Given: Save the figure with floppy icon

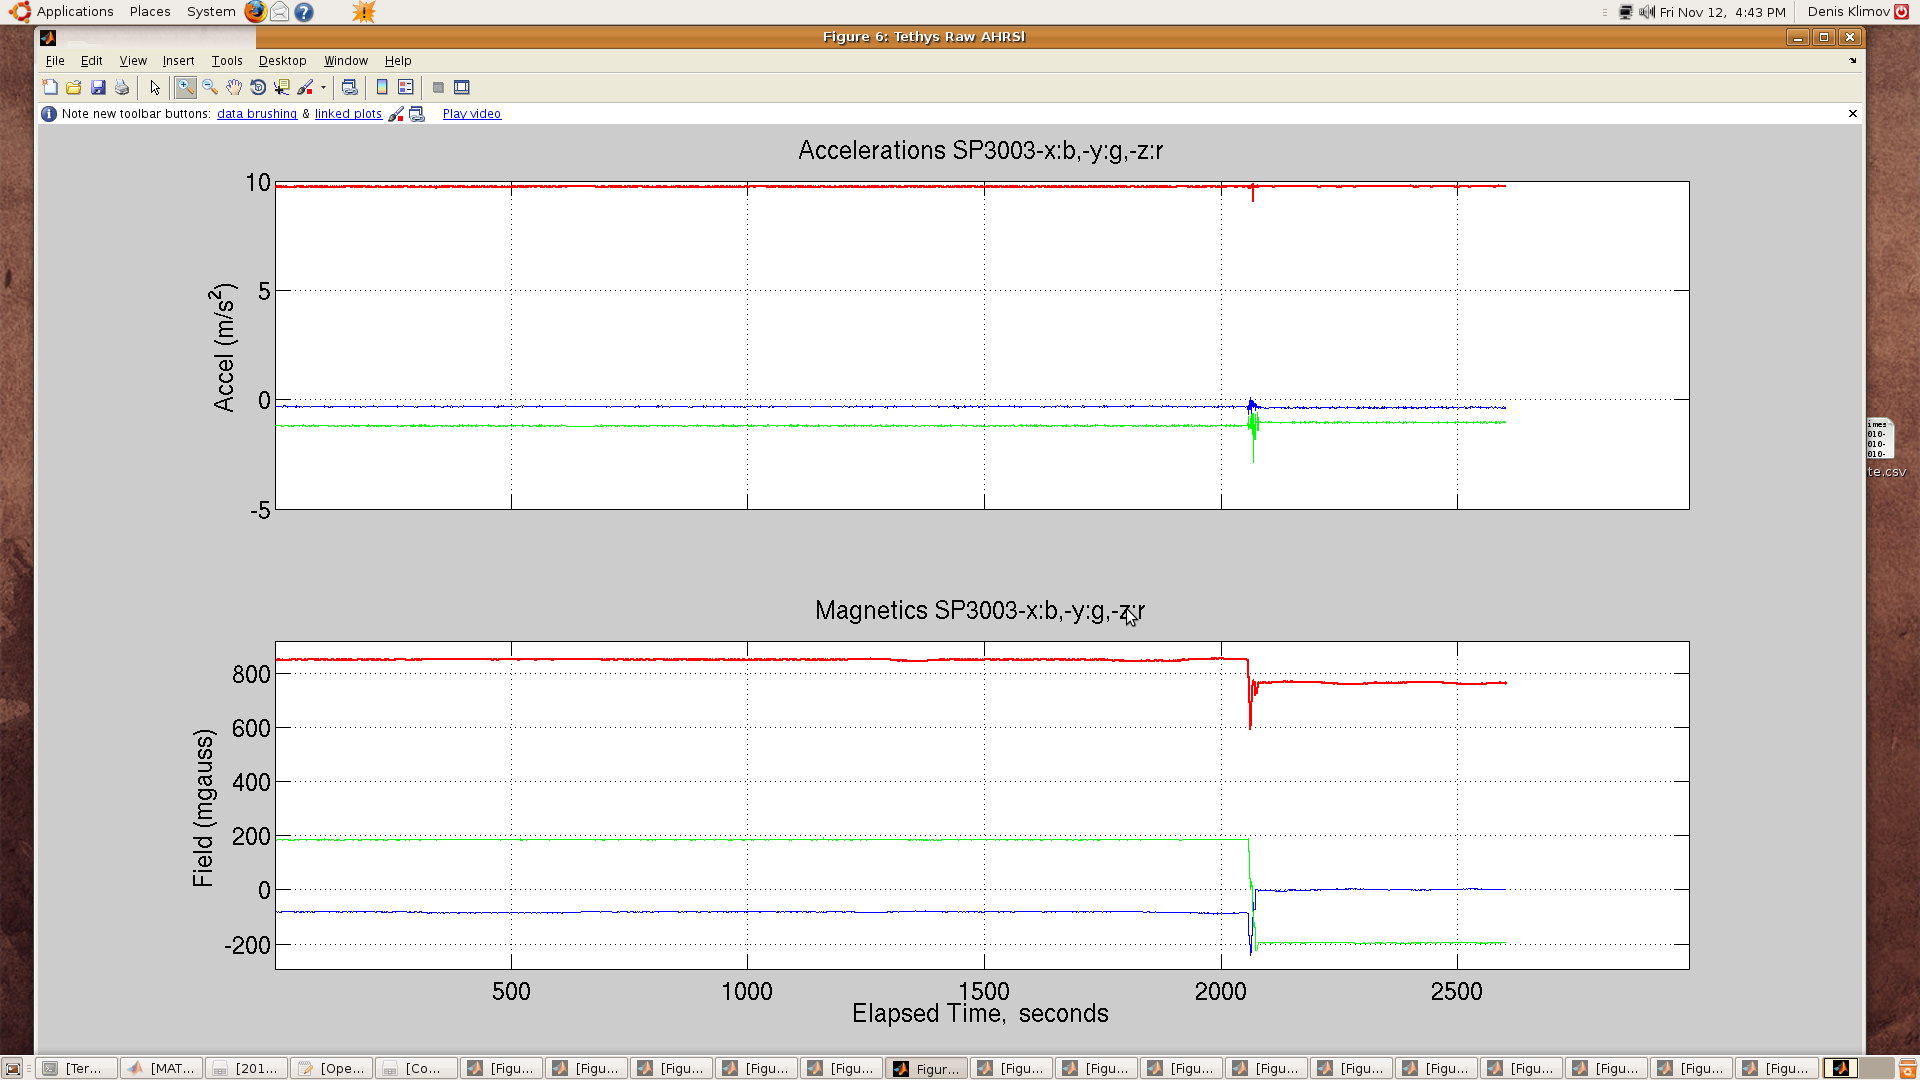Looking at the screenshot, I should (x=98, y=88).
